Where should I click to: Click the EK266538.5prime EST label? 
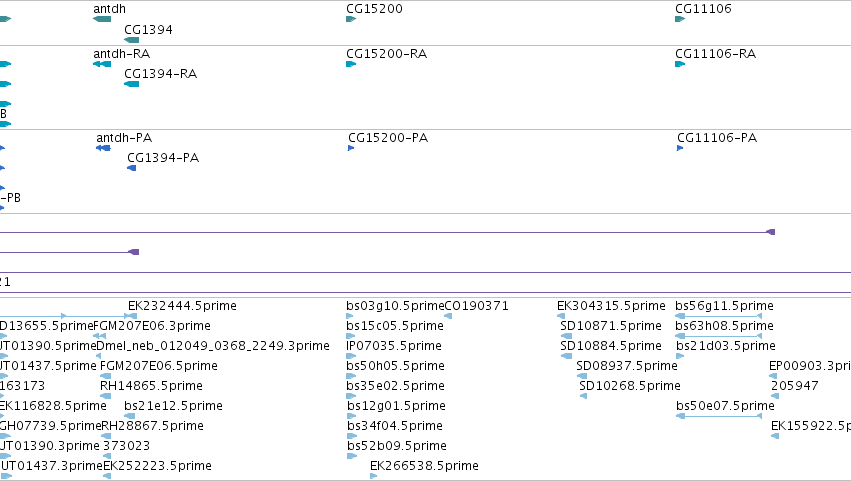pos(424,466)
